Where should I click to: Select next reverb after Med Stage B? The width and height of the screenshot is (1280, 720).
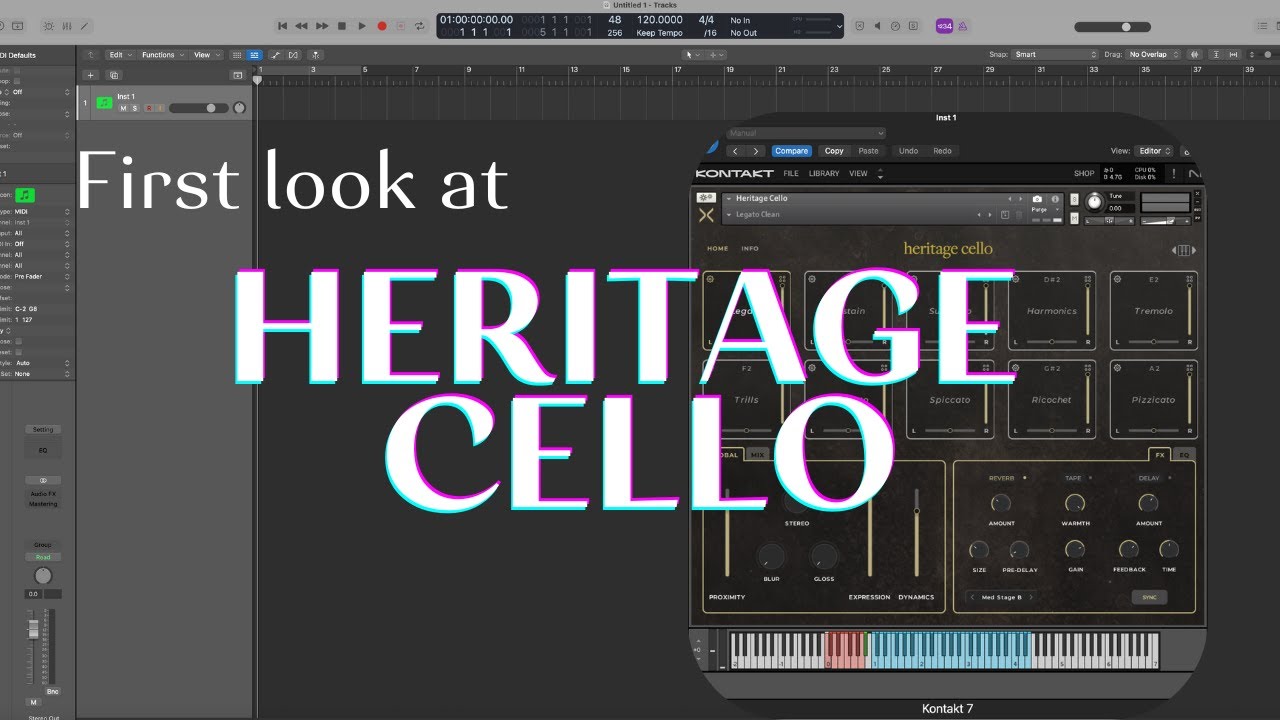(1031, 597)
